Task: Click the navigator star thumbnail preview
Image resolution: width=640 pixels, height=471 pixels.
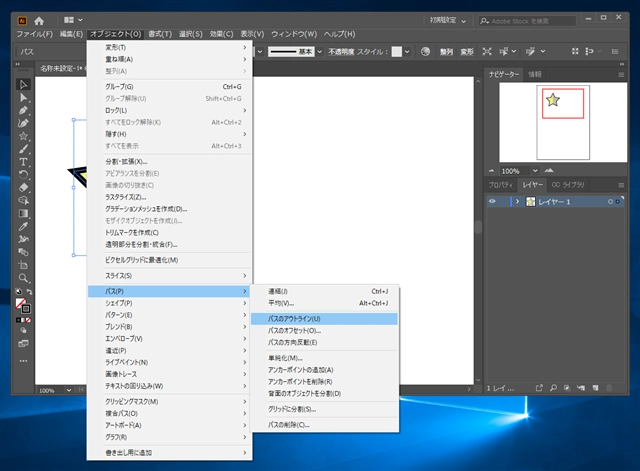Action: [x=552, y=100]
